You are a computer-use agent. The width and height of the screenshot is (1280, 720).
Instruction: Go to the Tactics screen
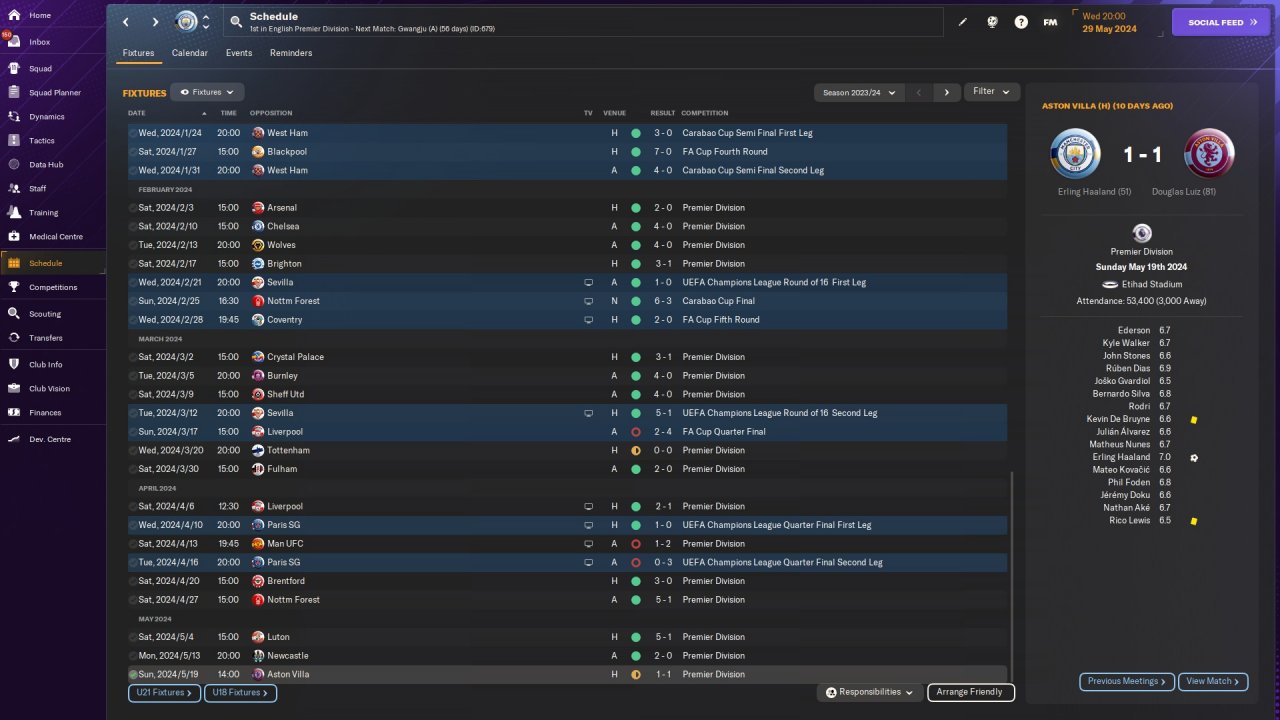pos(42,141)
